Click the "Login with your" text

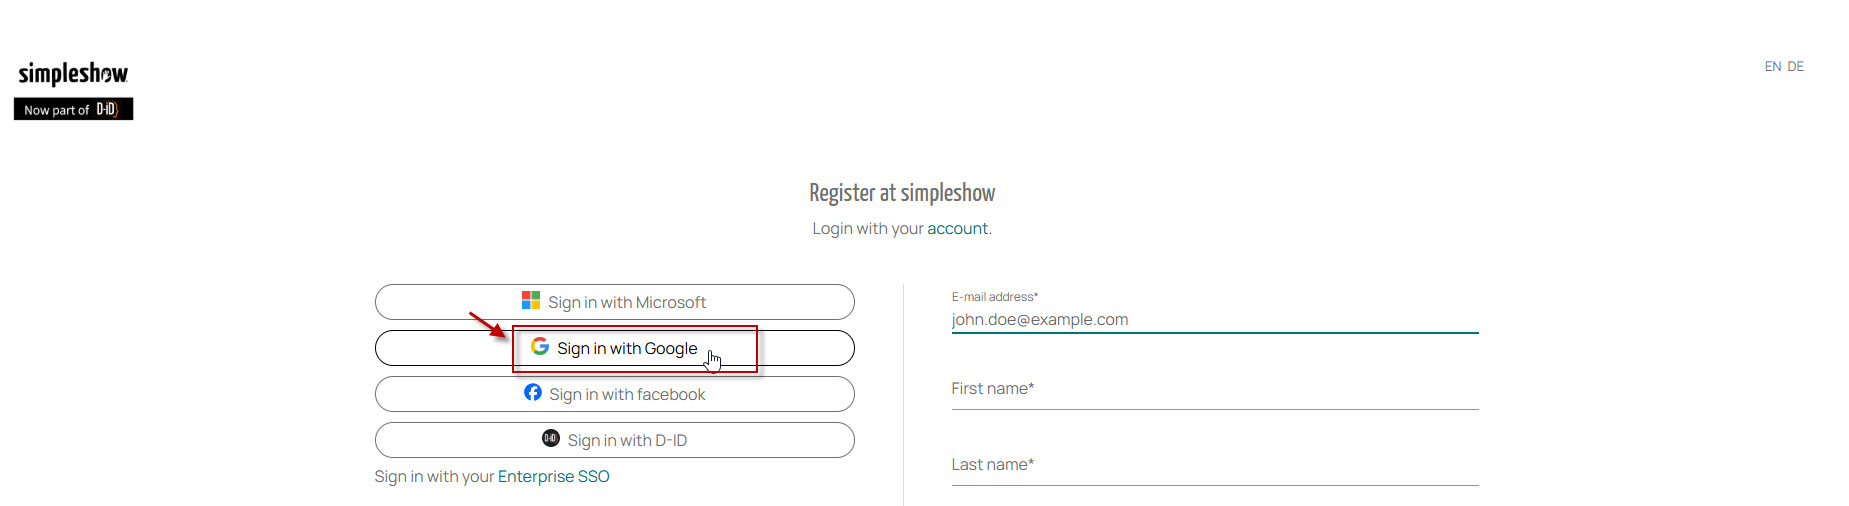868,229
